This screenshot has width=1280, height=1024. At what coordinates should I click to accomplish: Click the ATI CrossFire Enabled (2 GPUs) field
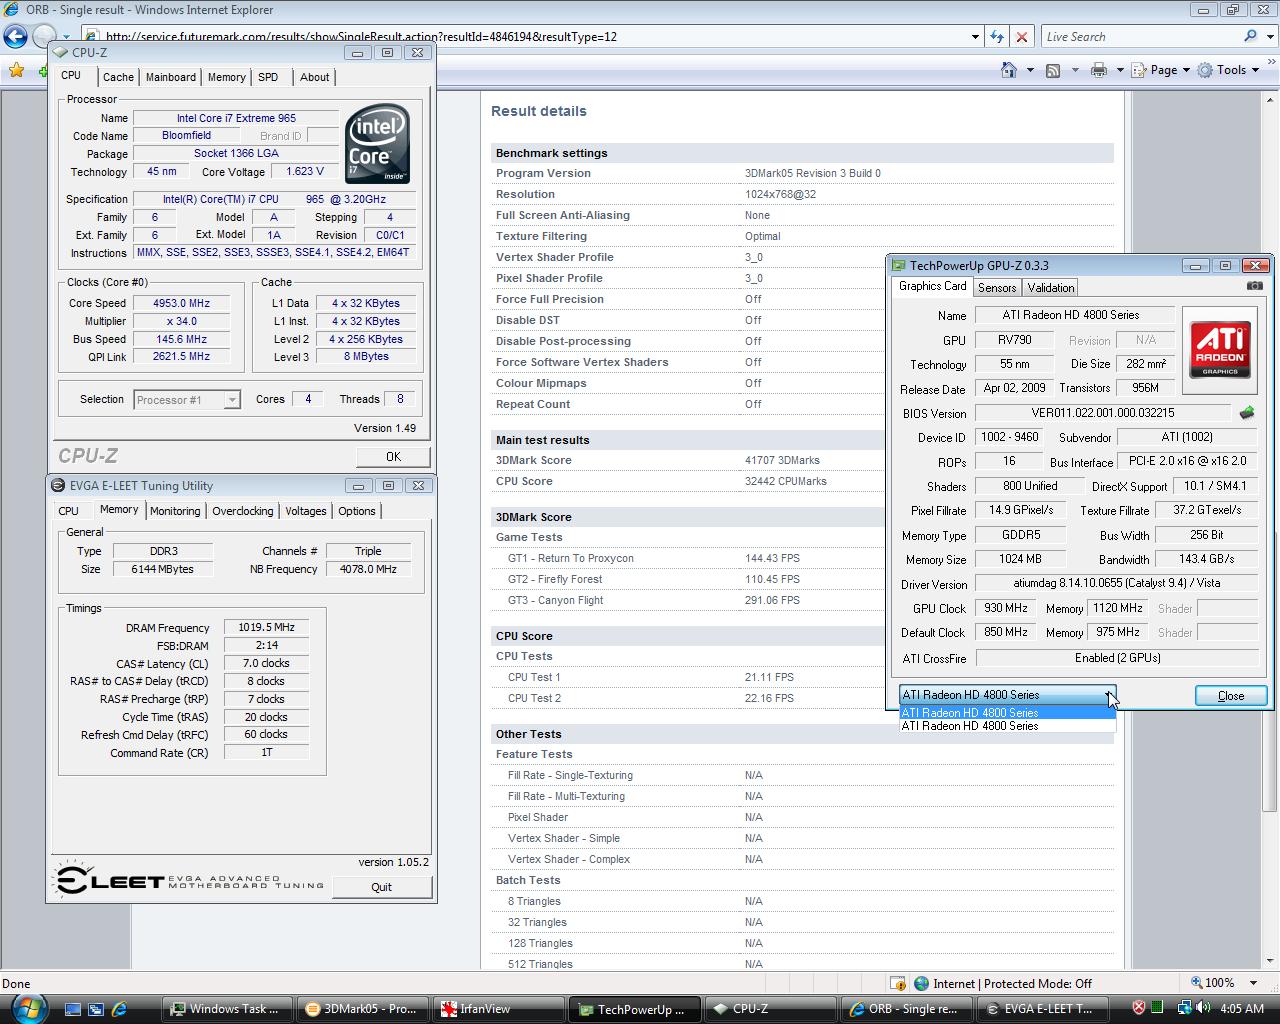(1117, 658)
